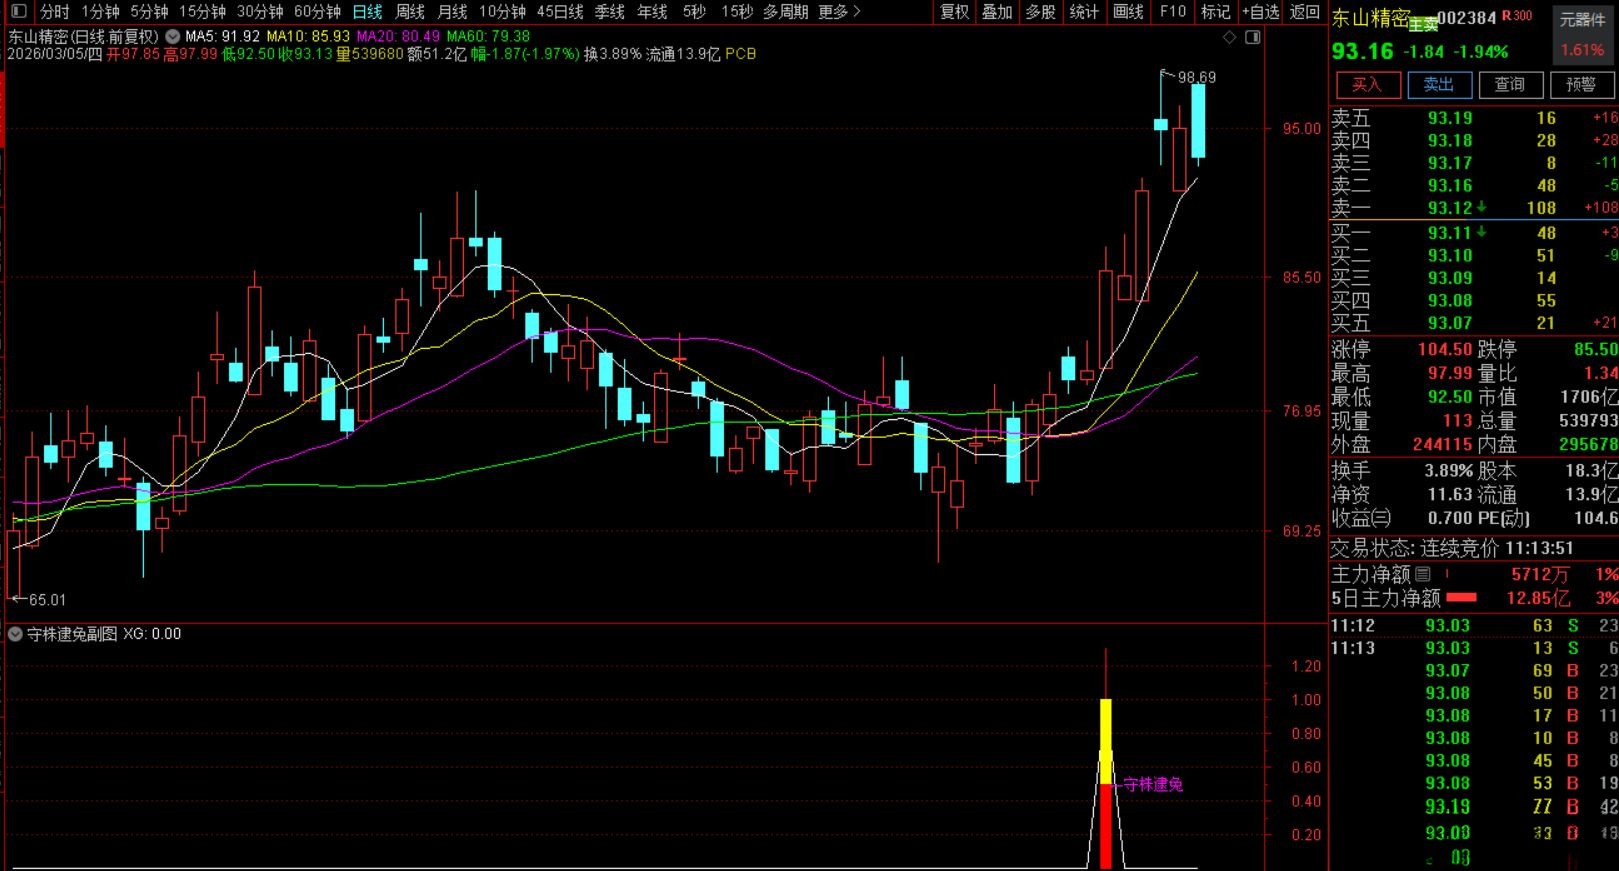Expand the 更多 periods menu

coord(838,12)
